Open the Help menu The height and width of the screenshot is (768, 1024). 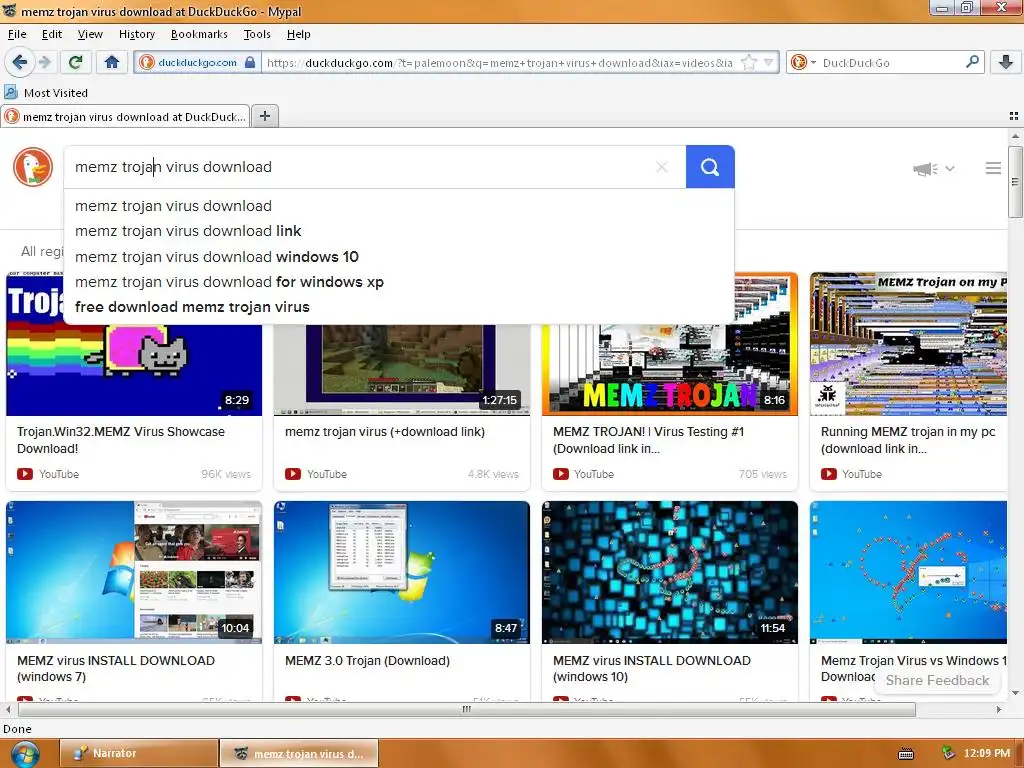[298, 34]
